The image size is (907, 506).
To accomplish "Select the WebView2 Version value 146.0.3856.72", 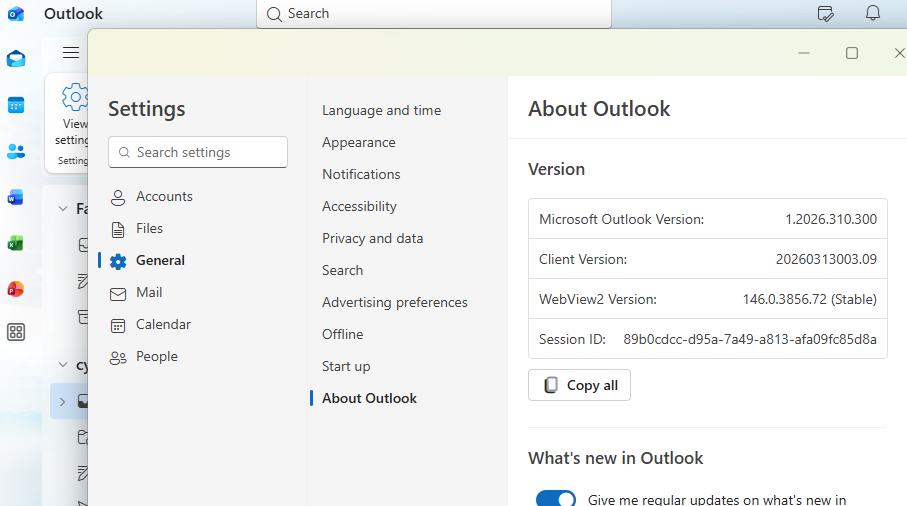I will [x=785, y=299].
